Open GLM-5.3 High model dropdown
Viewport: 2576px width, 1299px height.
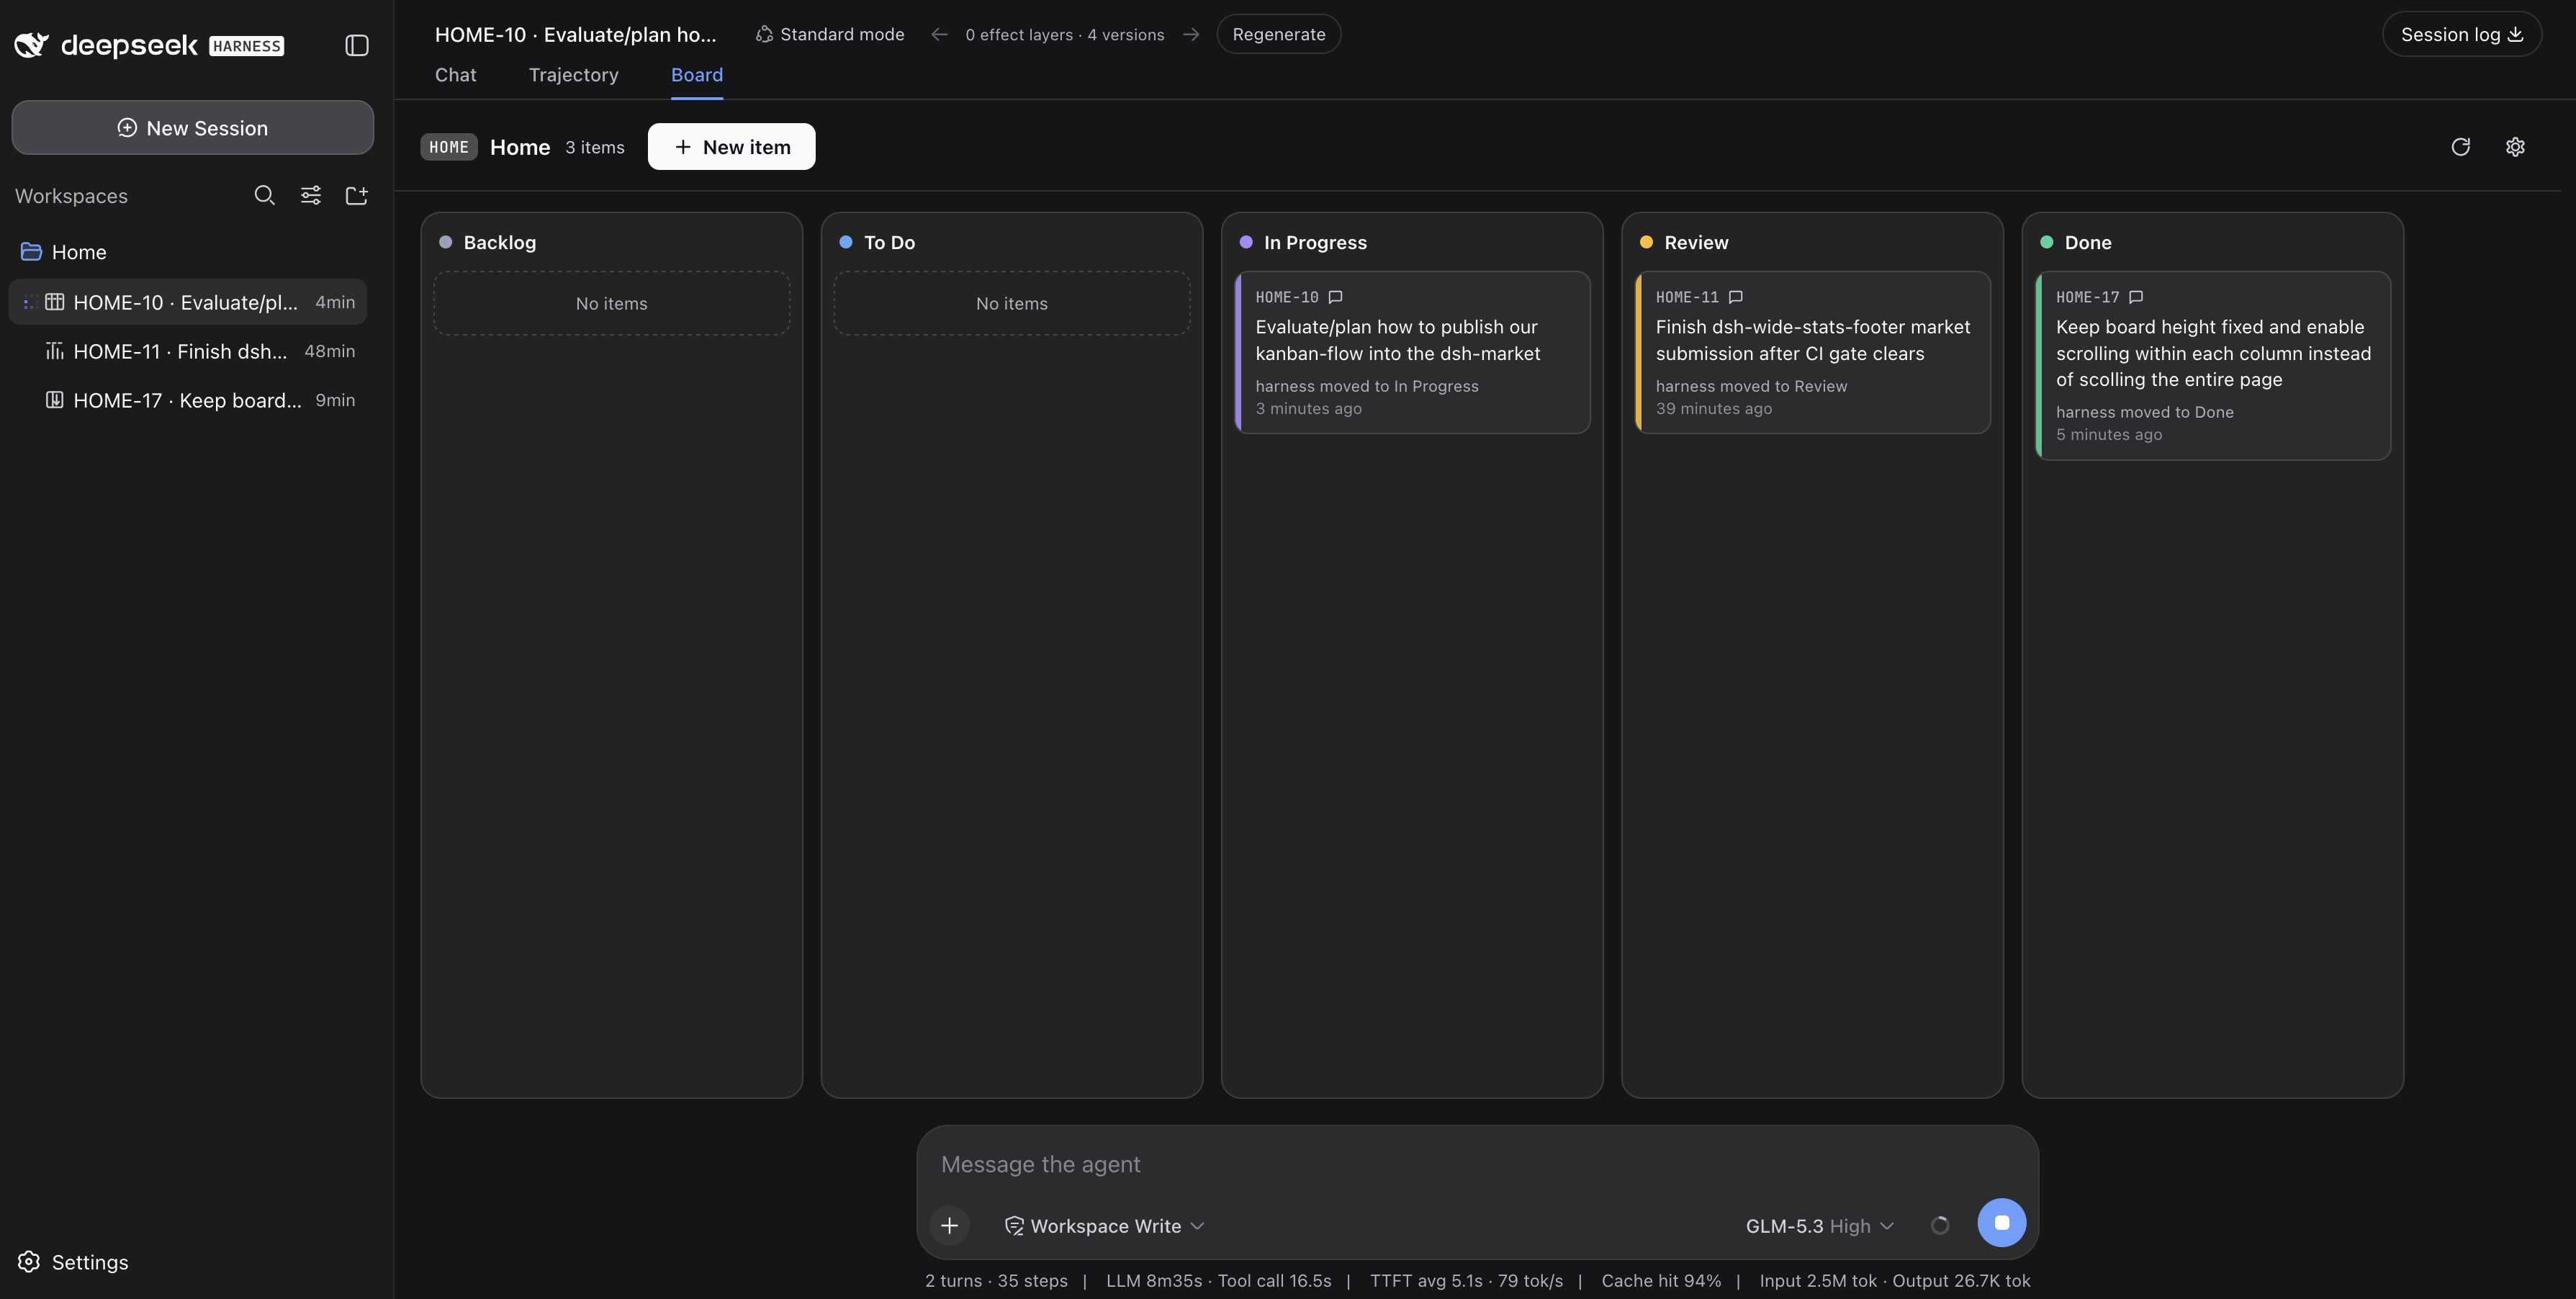[x=1820, y=1226]
